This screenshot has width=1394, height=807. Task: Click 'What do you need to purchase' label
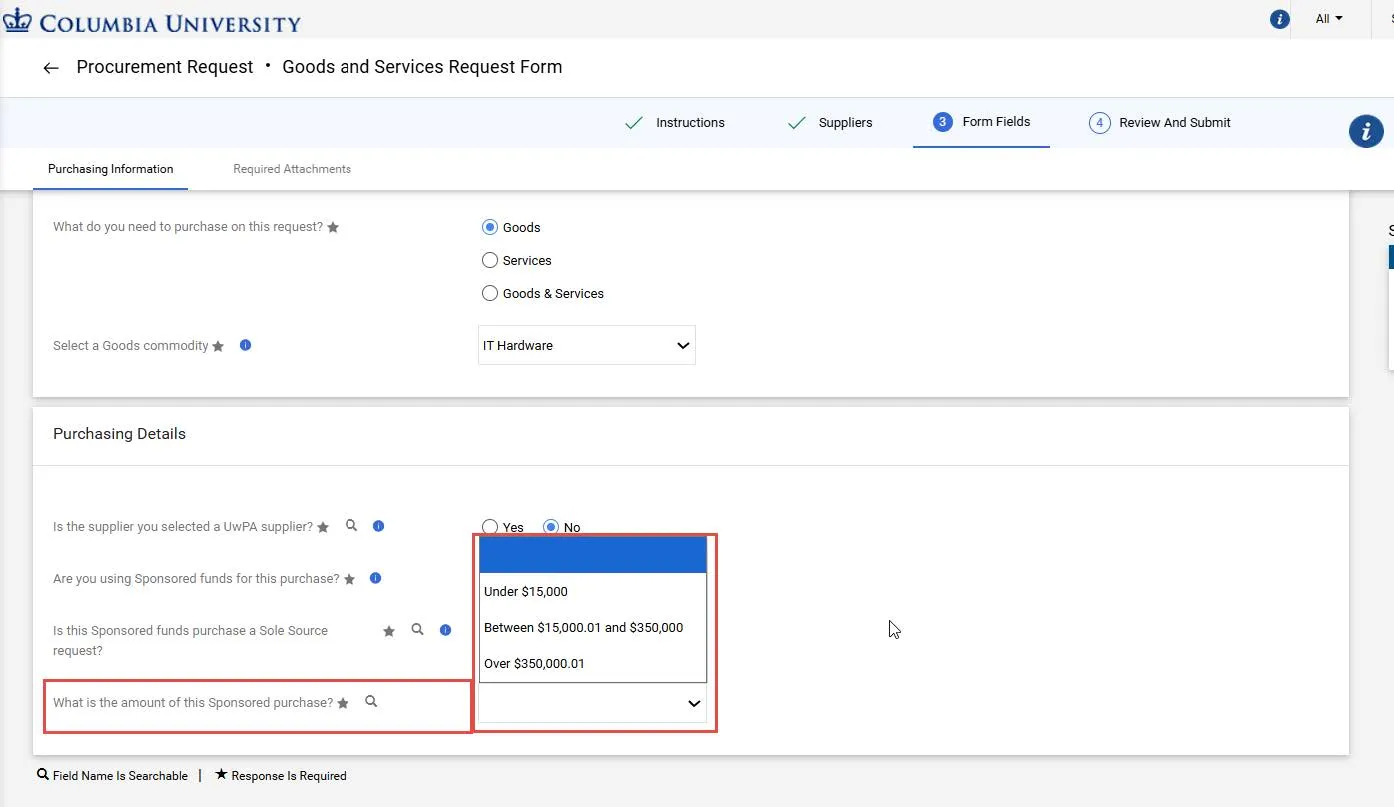(188, 227)
